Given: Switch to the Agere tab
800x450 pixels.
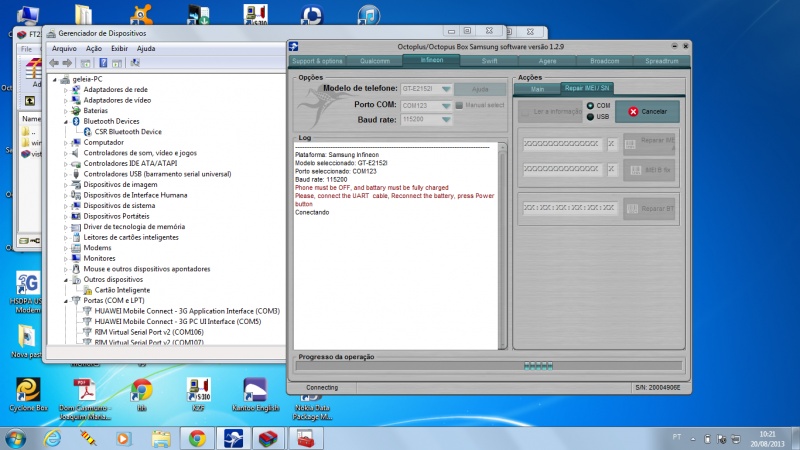Looking at the screenshot, I should pyautogui.click(x=547, y=61).
